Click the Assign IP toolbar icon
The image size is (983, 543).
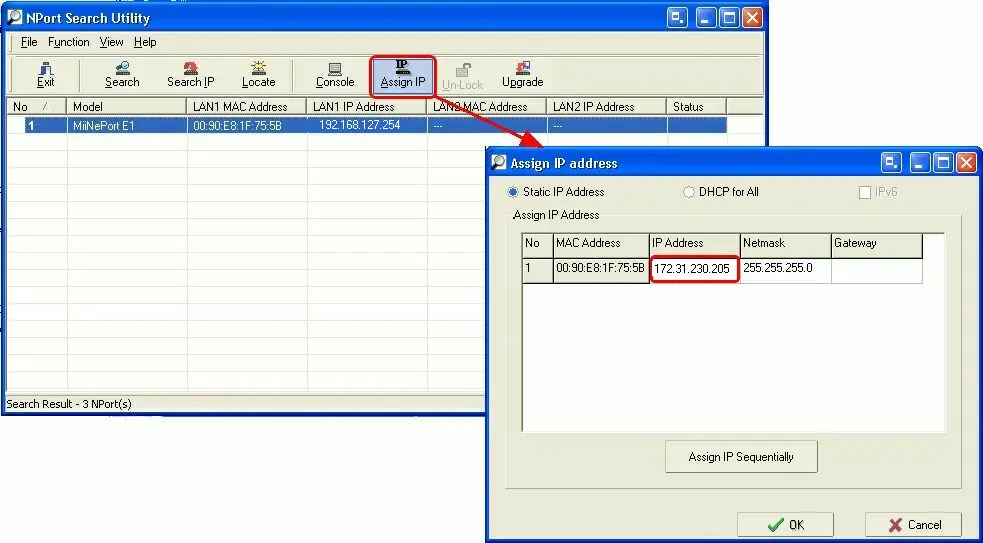point(402,75)
